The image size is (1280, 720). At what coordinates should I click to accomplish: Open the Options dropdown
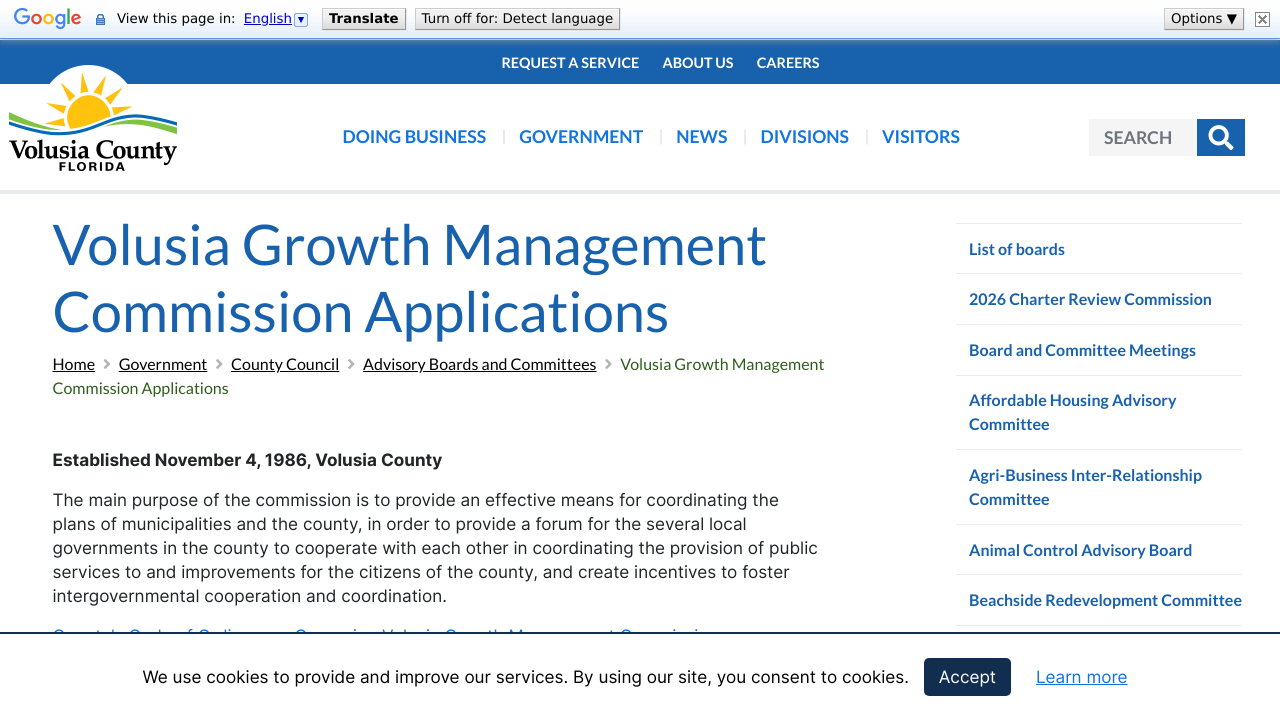[x=1203, y=17]
